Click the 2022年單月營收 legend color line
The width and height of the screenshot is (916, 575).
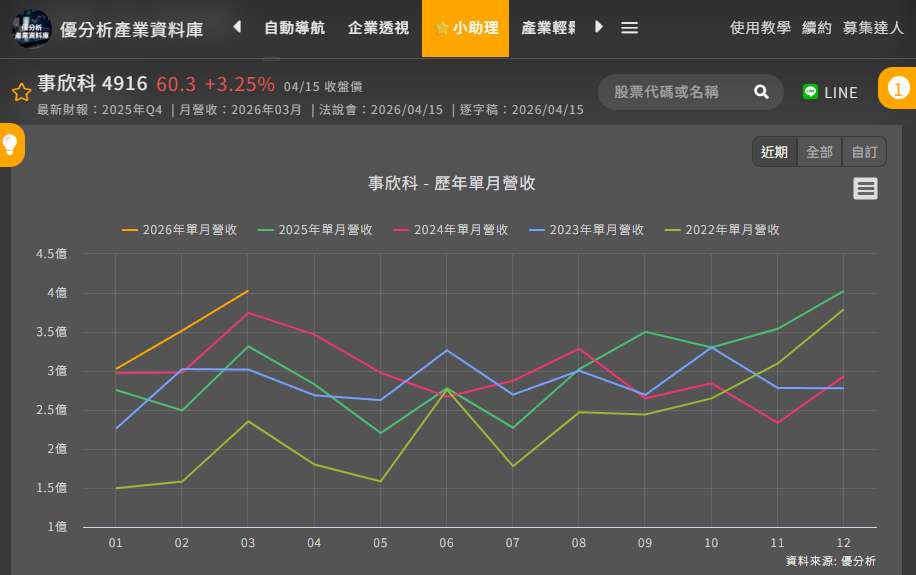pos(673,230)
